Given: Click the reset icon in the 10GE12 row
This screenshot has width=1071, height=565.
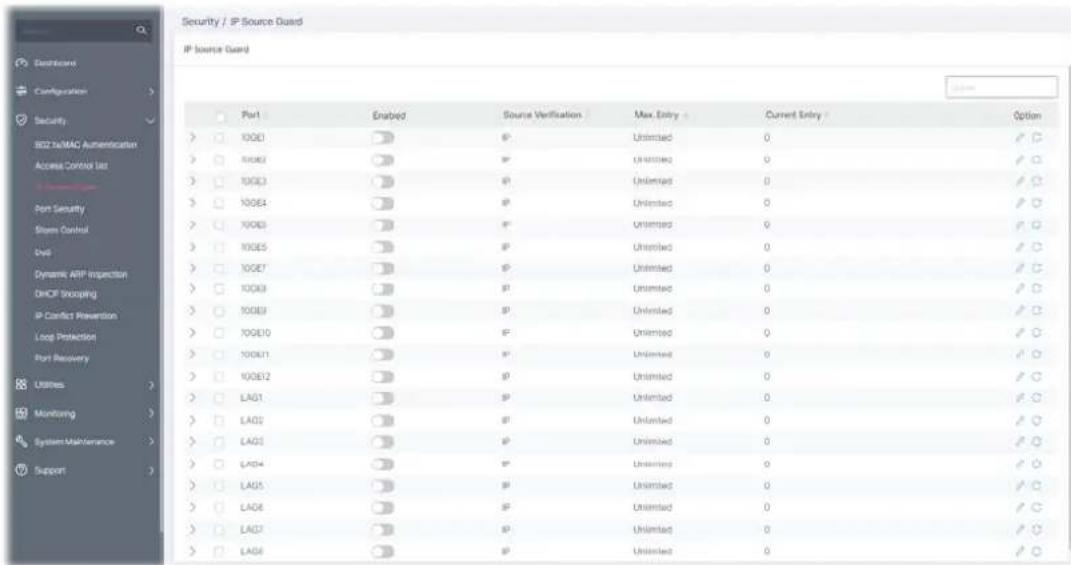Looking at the screenshot, I should pyautogui.click(x=1037, y=376).
